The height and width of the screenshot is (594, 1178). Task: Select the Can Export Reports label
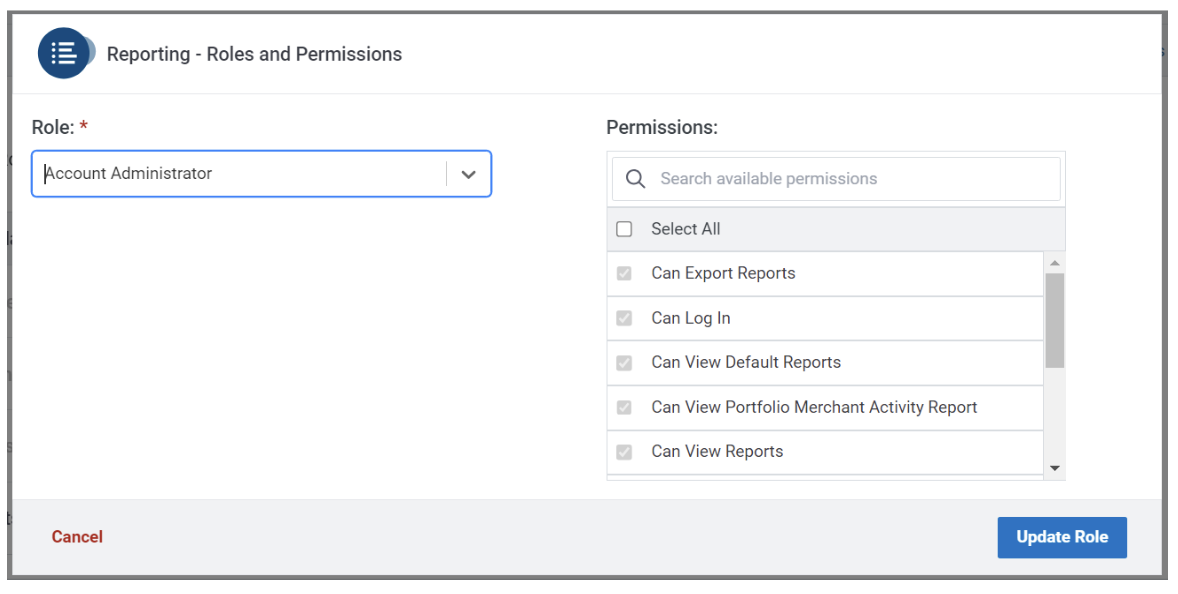[723, 273]
